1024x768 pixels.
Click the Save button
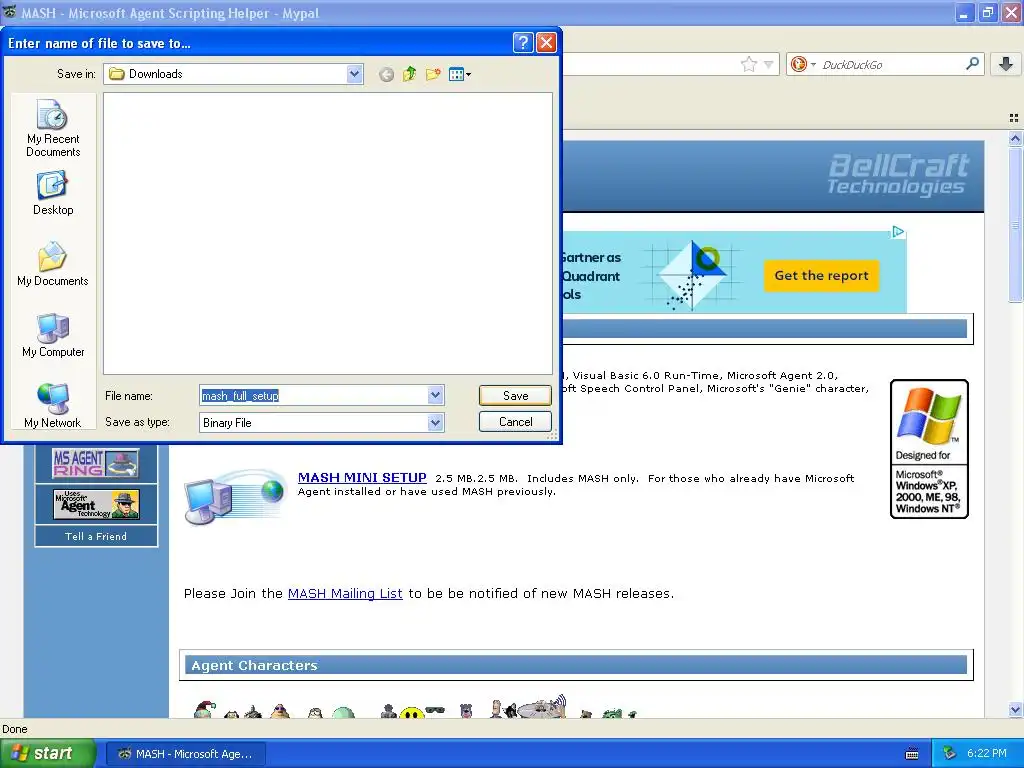point(515,395)
